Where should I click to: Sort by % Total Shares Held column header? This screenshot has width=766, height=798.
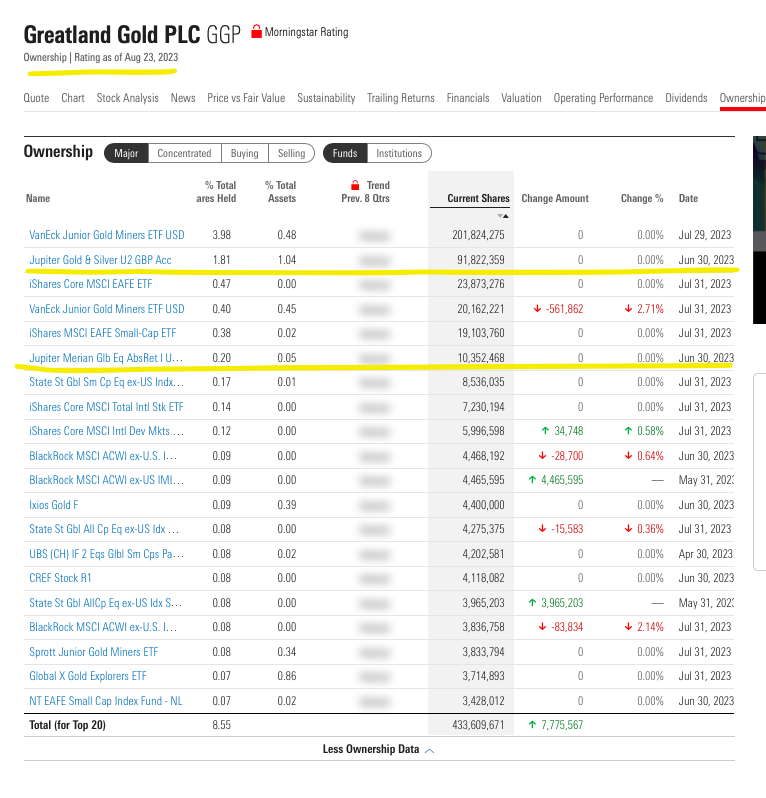216,192
